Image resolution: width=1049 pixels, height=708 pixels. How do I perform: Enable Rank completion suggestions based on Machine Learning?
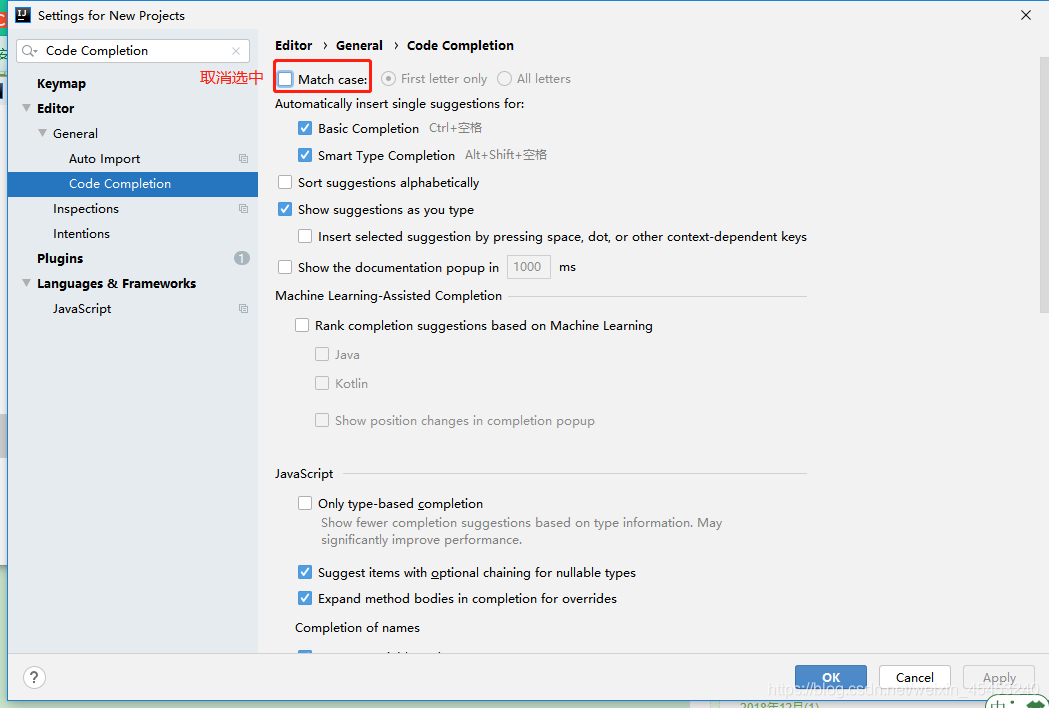302,325
